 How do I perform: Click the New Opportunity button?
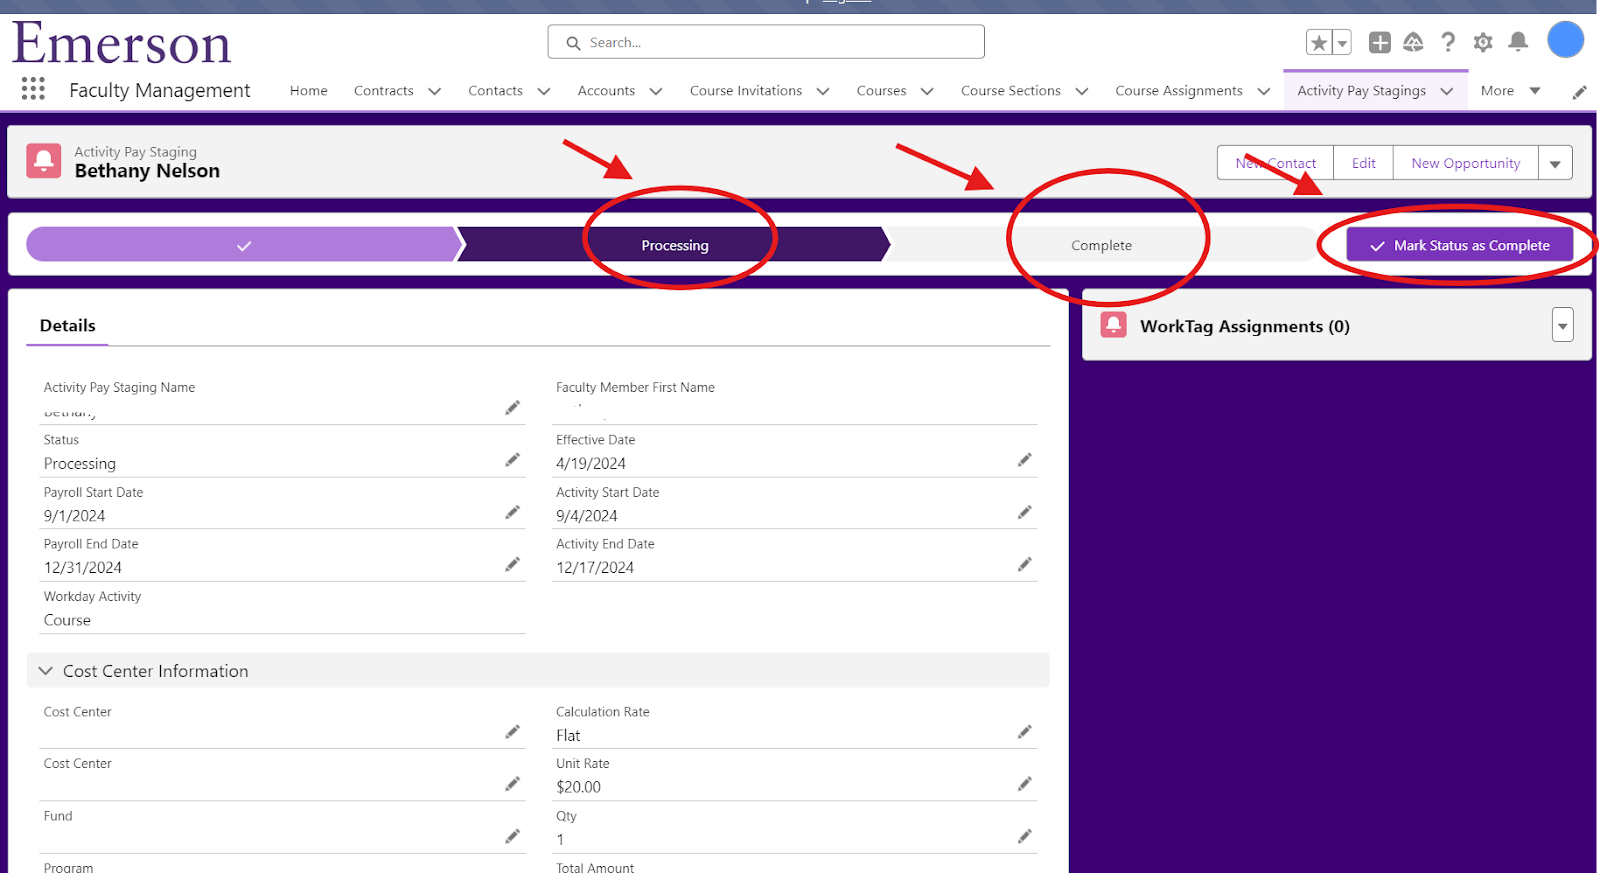coord(1465,163)
